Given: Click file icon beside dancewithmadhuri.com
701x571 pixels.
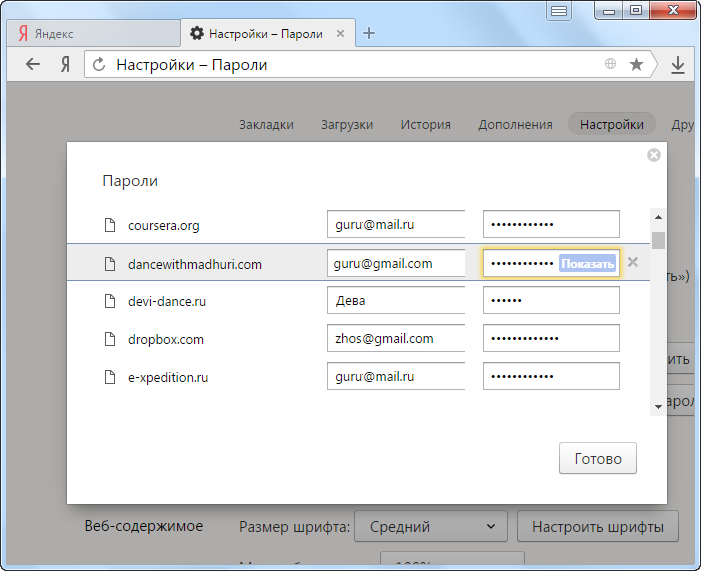Looking at the screenshot, I should 110,264.
